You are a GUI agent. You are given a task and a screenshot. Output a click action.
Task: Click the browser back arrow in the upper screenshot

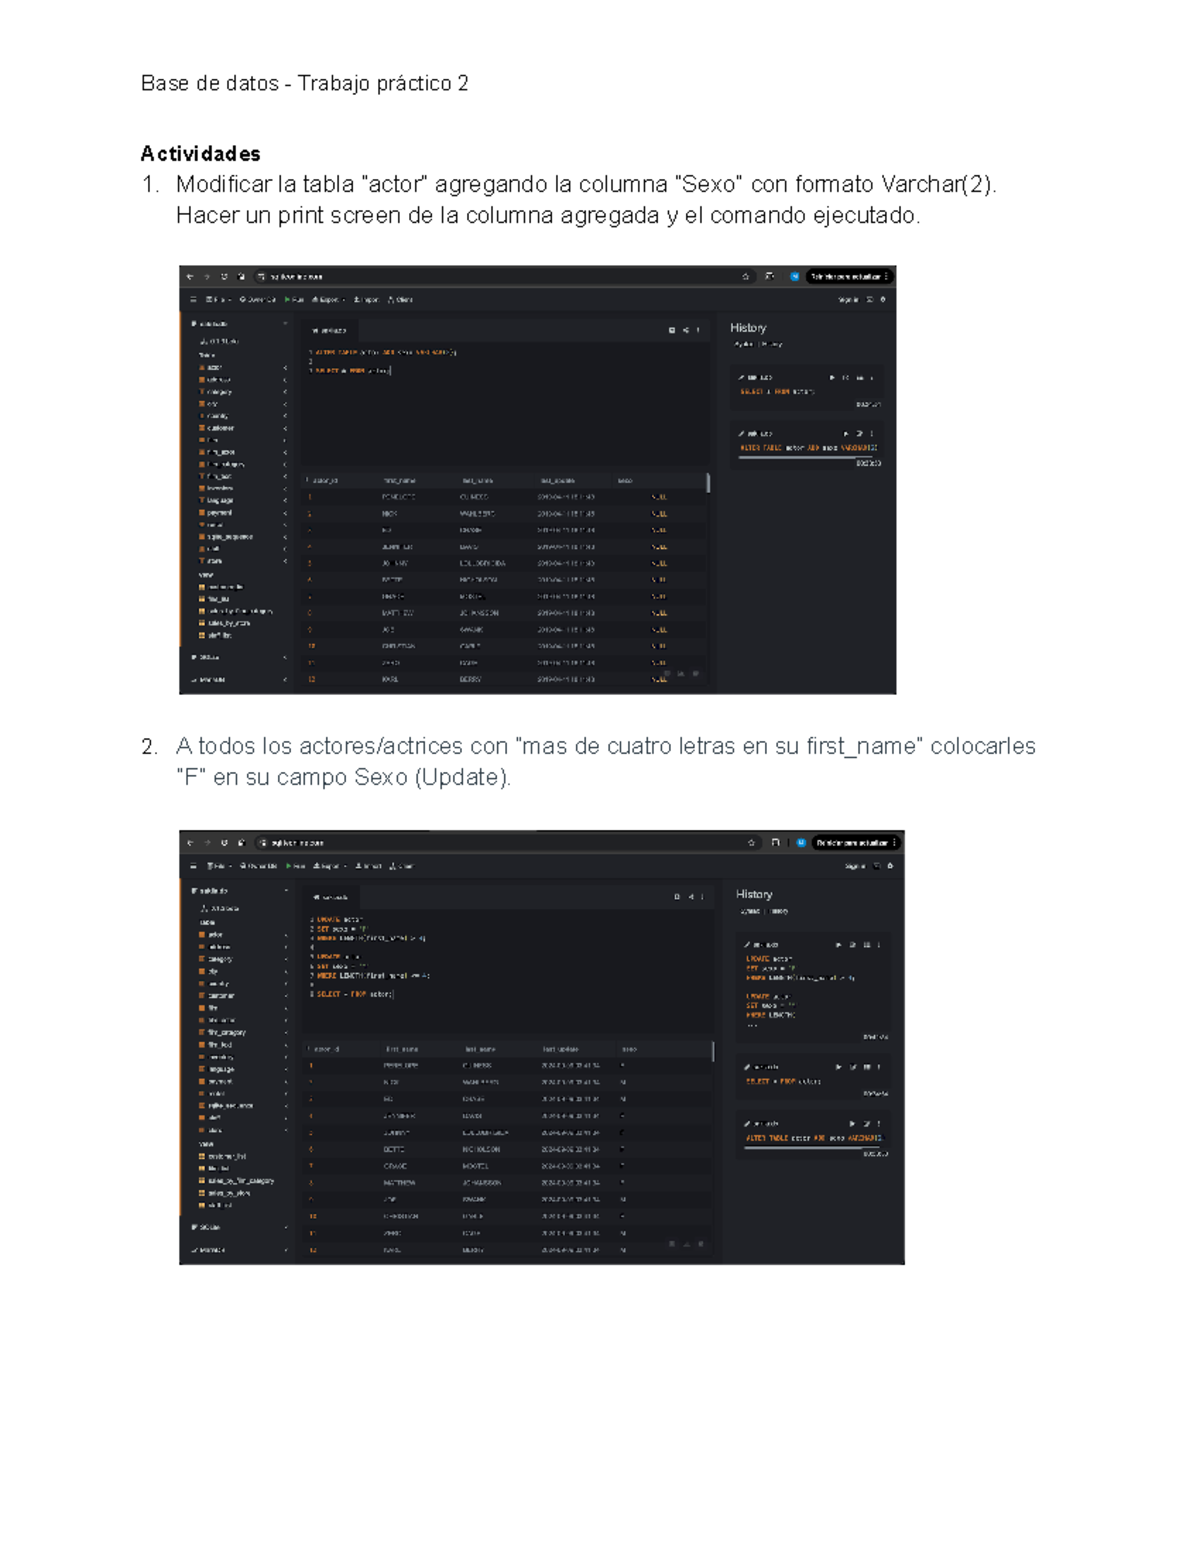click(190, 277)
